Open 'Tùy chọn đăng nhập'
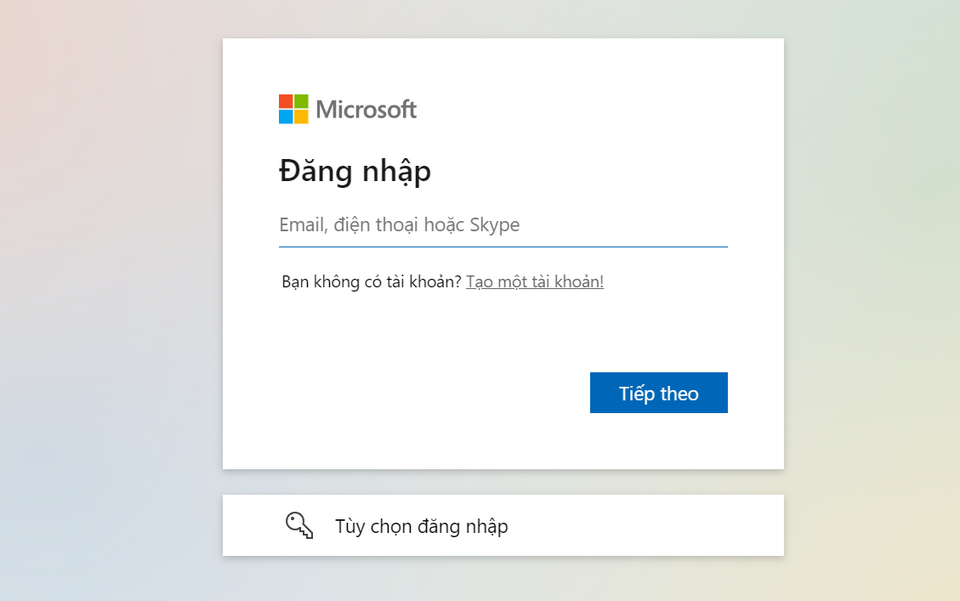Viewport: 960px width, 601px height. click(x=420, y=525)
